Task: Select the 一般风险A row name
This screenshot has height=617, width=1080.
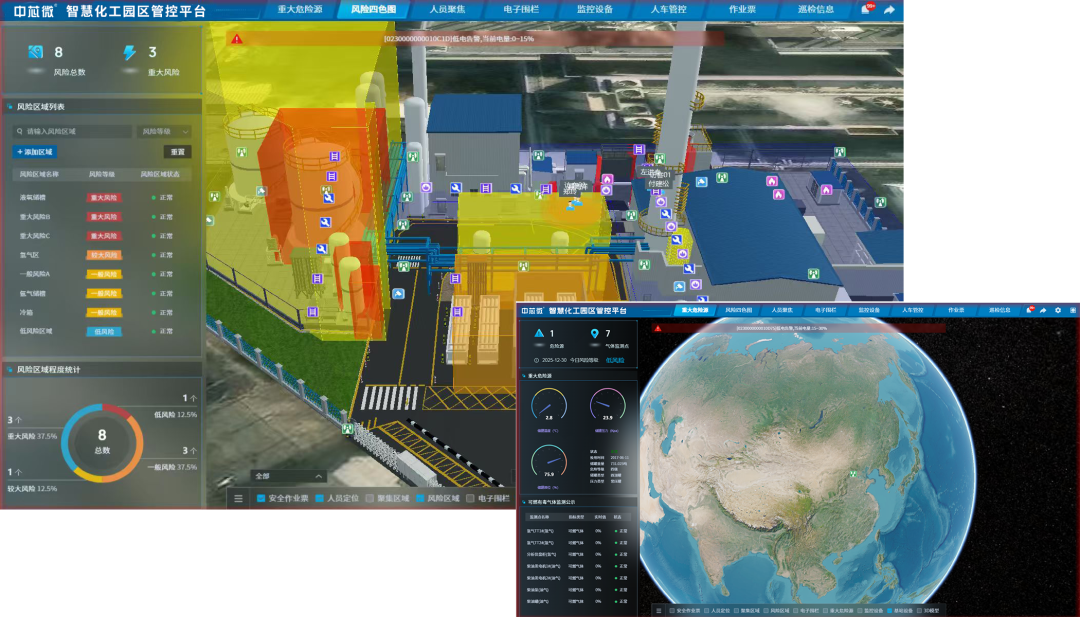Action: (34, 274)
